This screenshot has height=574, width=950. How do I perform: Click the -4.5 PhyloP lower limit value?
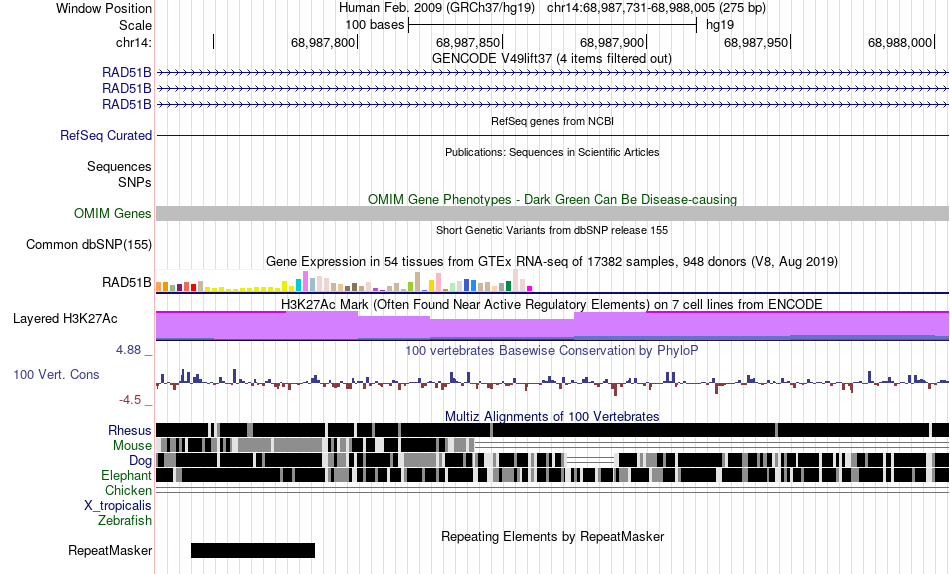click(130, 400)
